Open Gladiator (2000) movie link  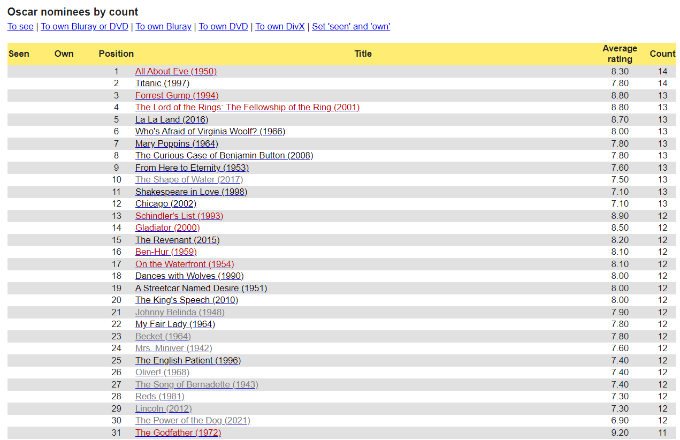[x=167, y=227]
